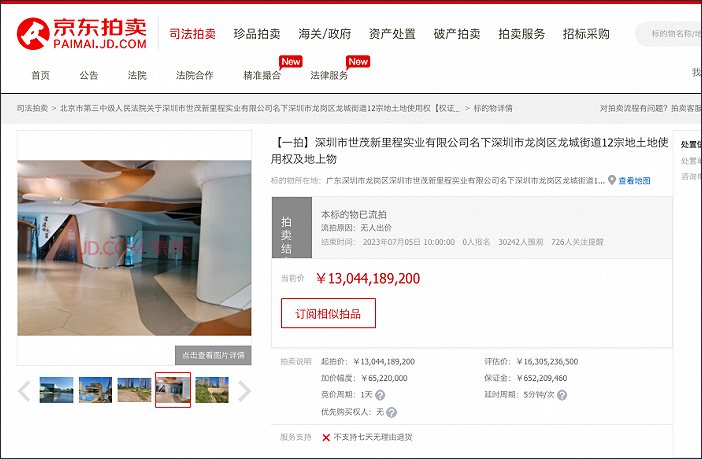Click 不支持七天无理由退货 text

pos(373,437)
